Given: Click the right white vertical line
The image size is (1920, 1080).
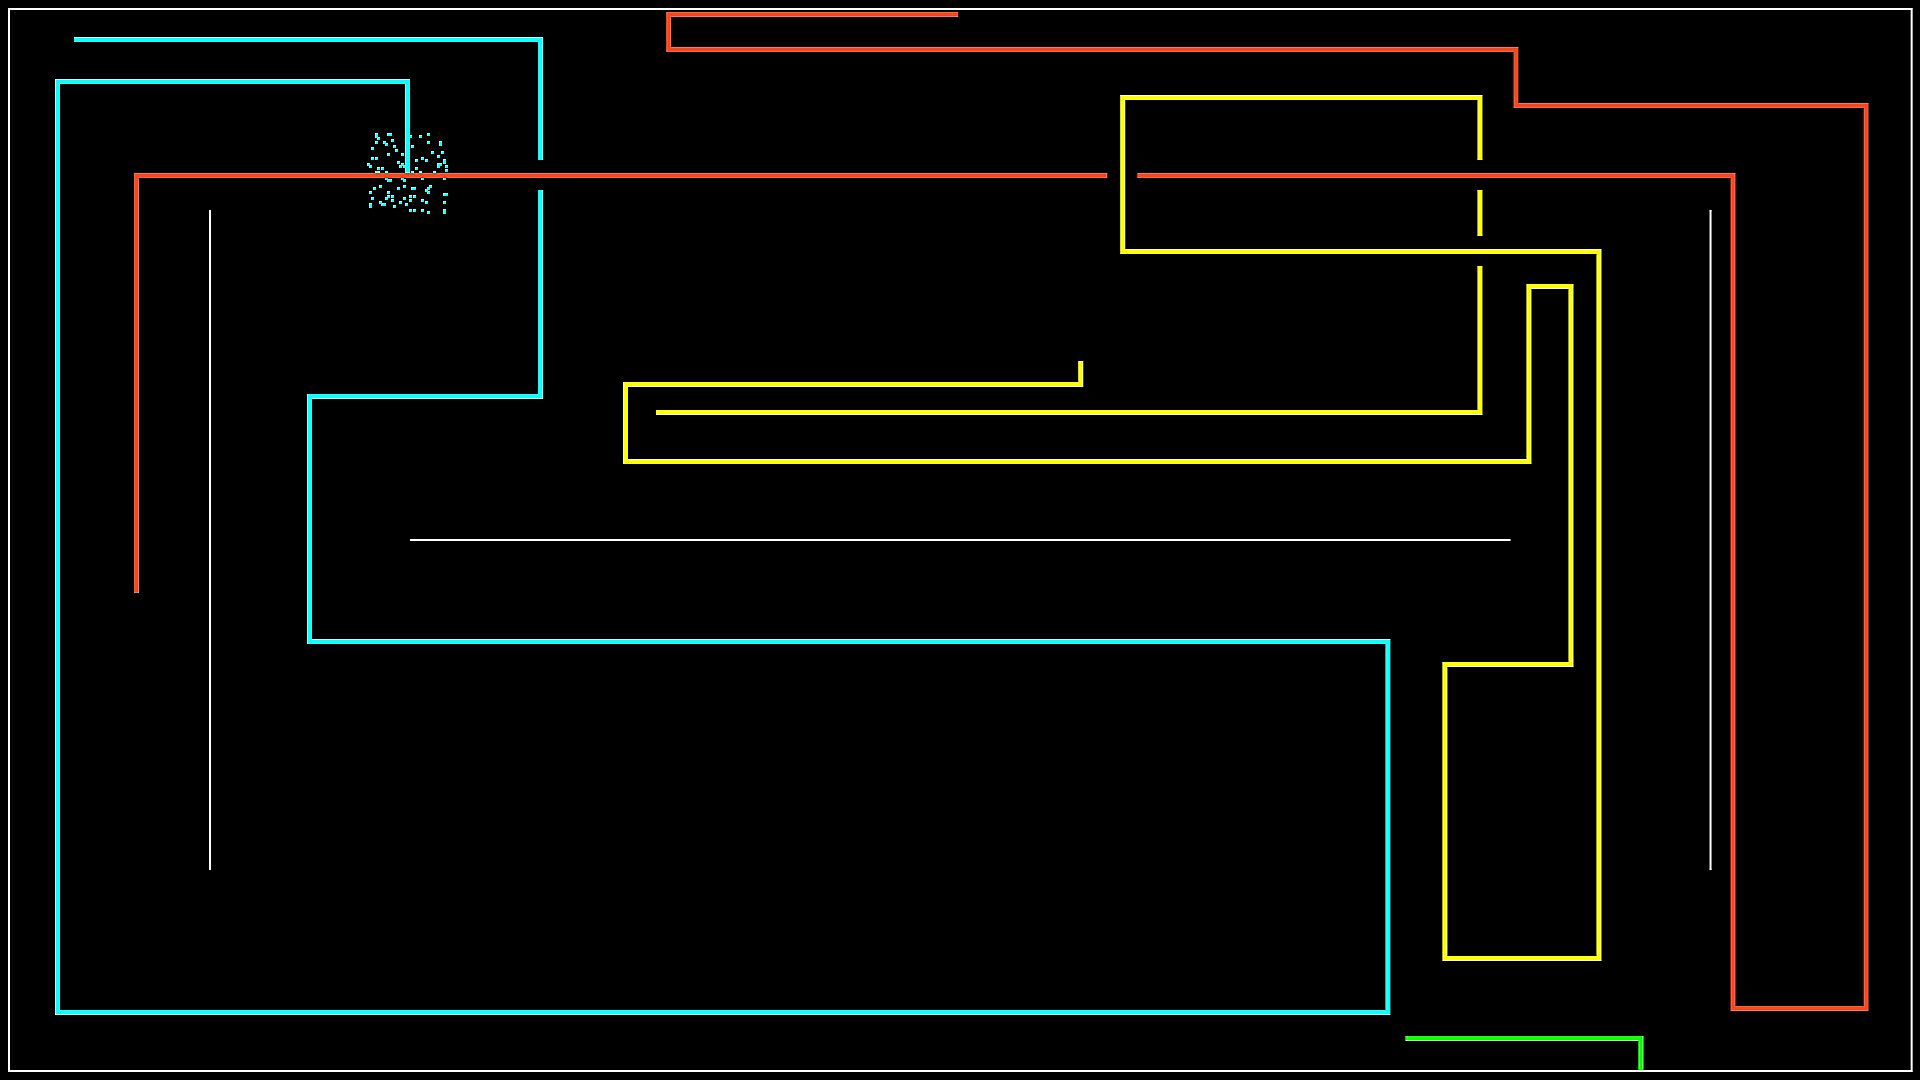Looking at the screenshot, I should click(x=1710, y=540).
